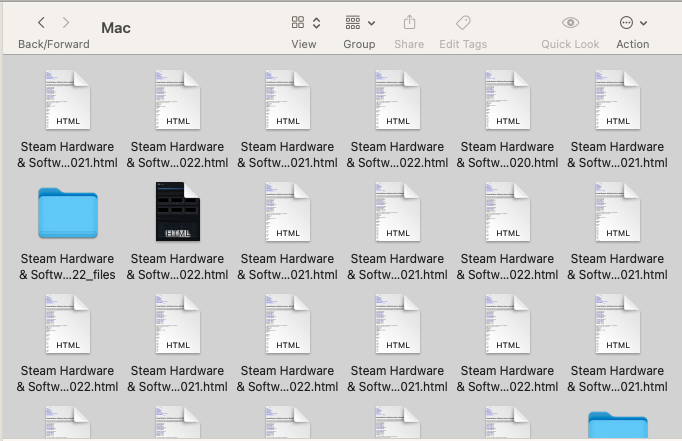This screenshot has height=441, width=682.
Task: Click the Edit Tags tag icon
Action: point(463,23)
